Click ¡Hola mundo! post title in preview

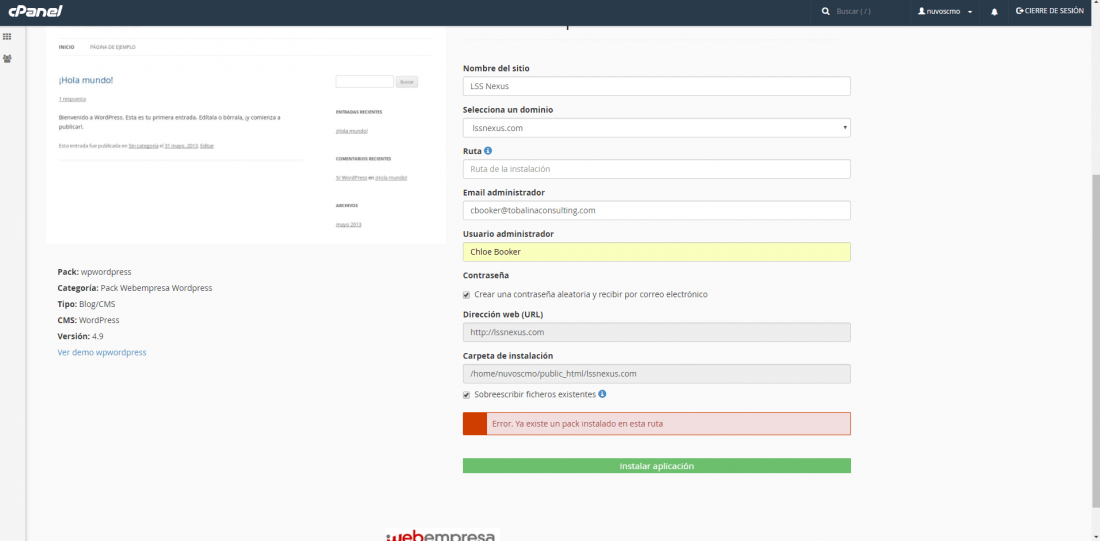coord(86,80)
